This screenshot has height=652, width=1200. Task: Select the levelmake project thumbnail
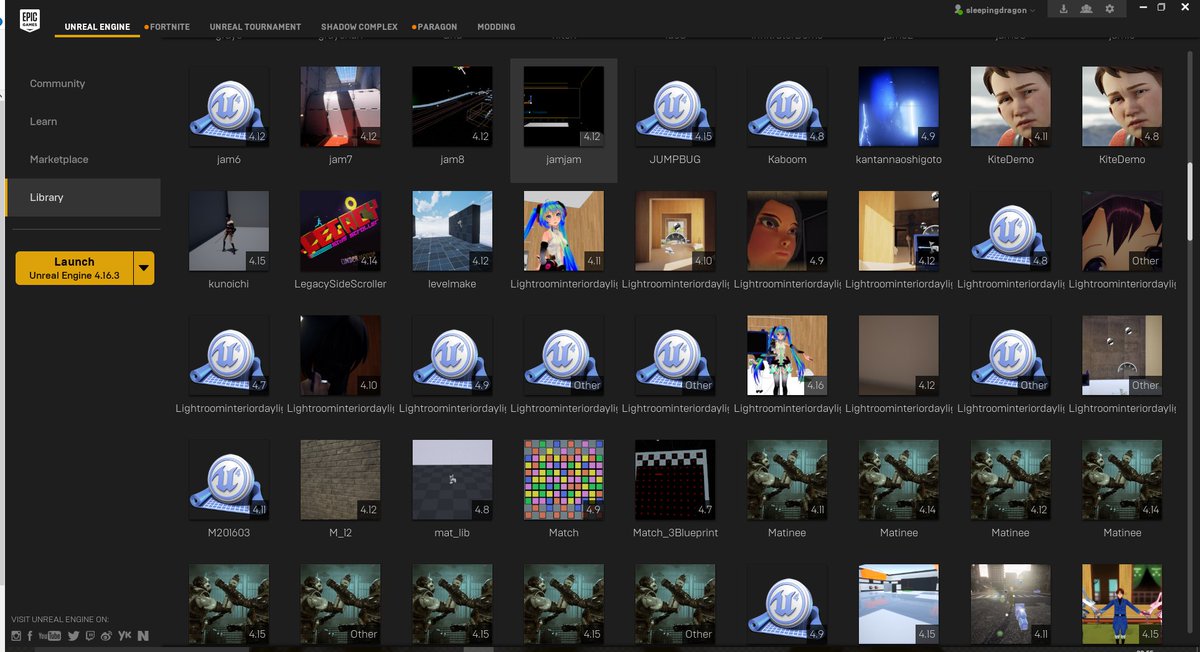[453, 232]
